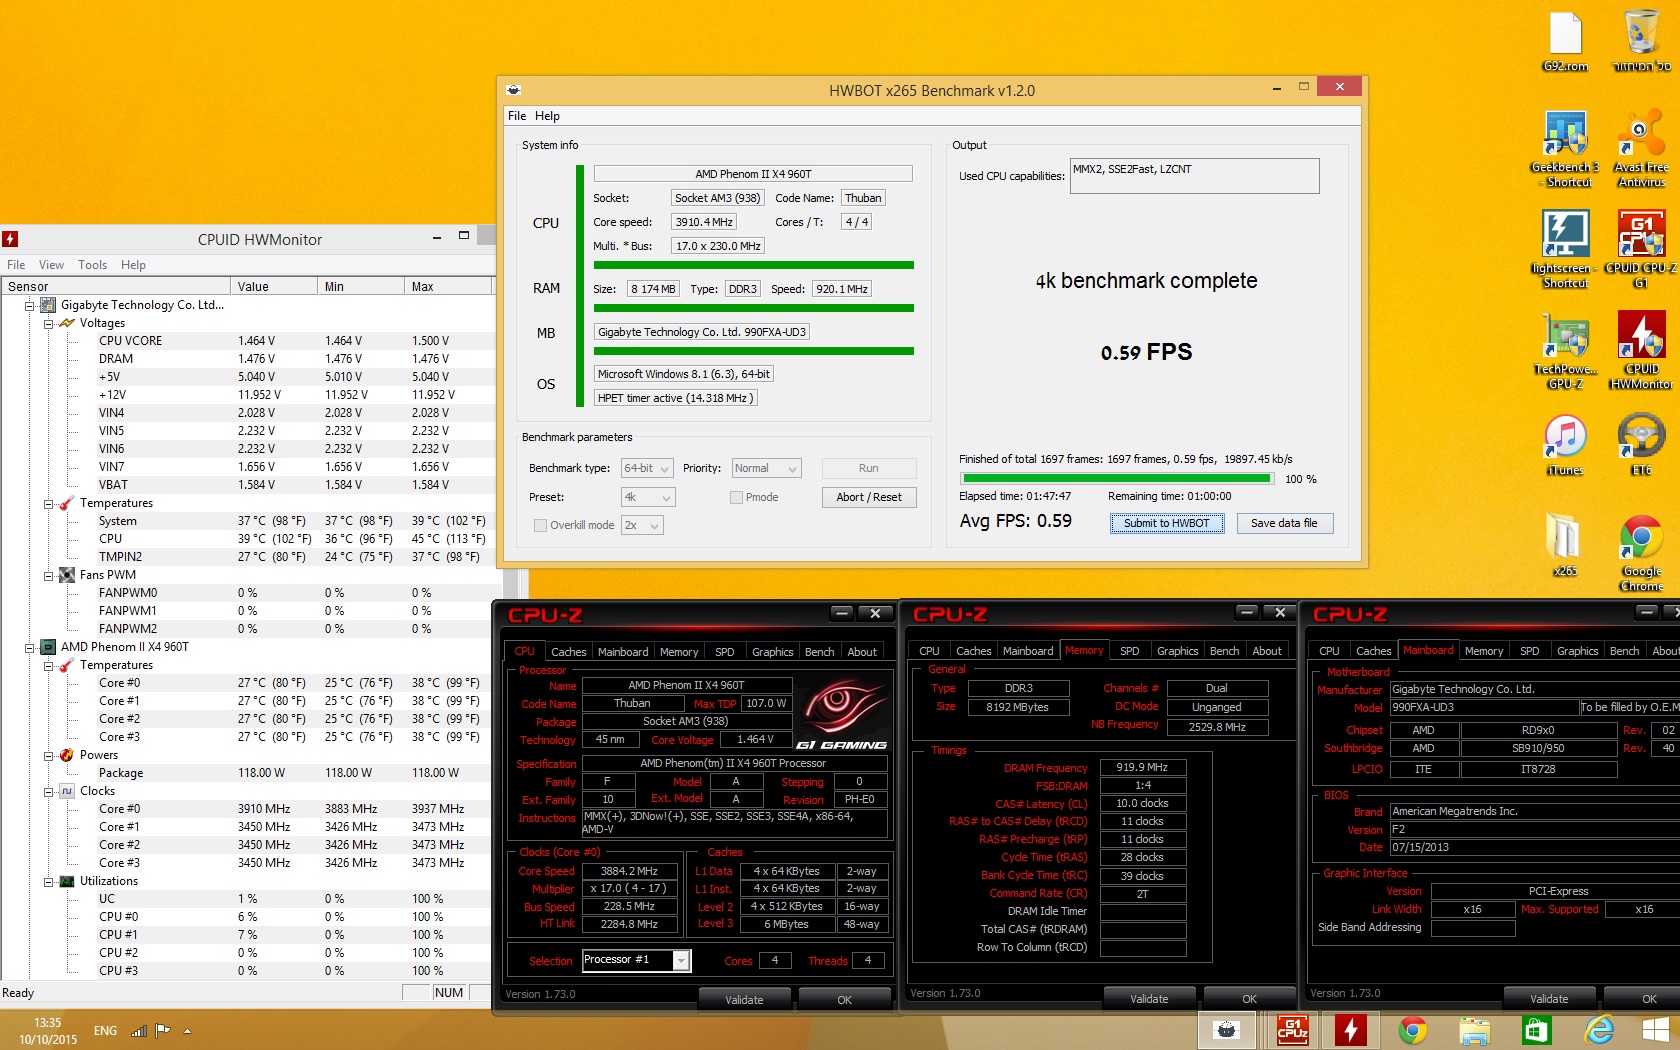Enable the Overkill mode checkbox
The width and height of the screenshot is (1680, 1050).
[541, 525]
